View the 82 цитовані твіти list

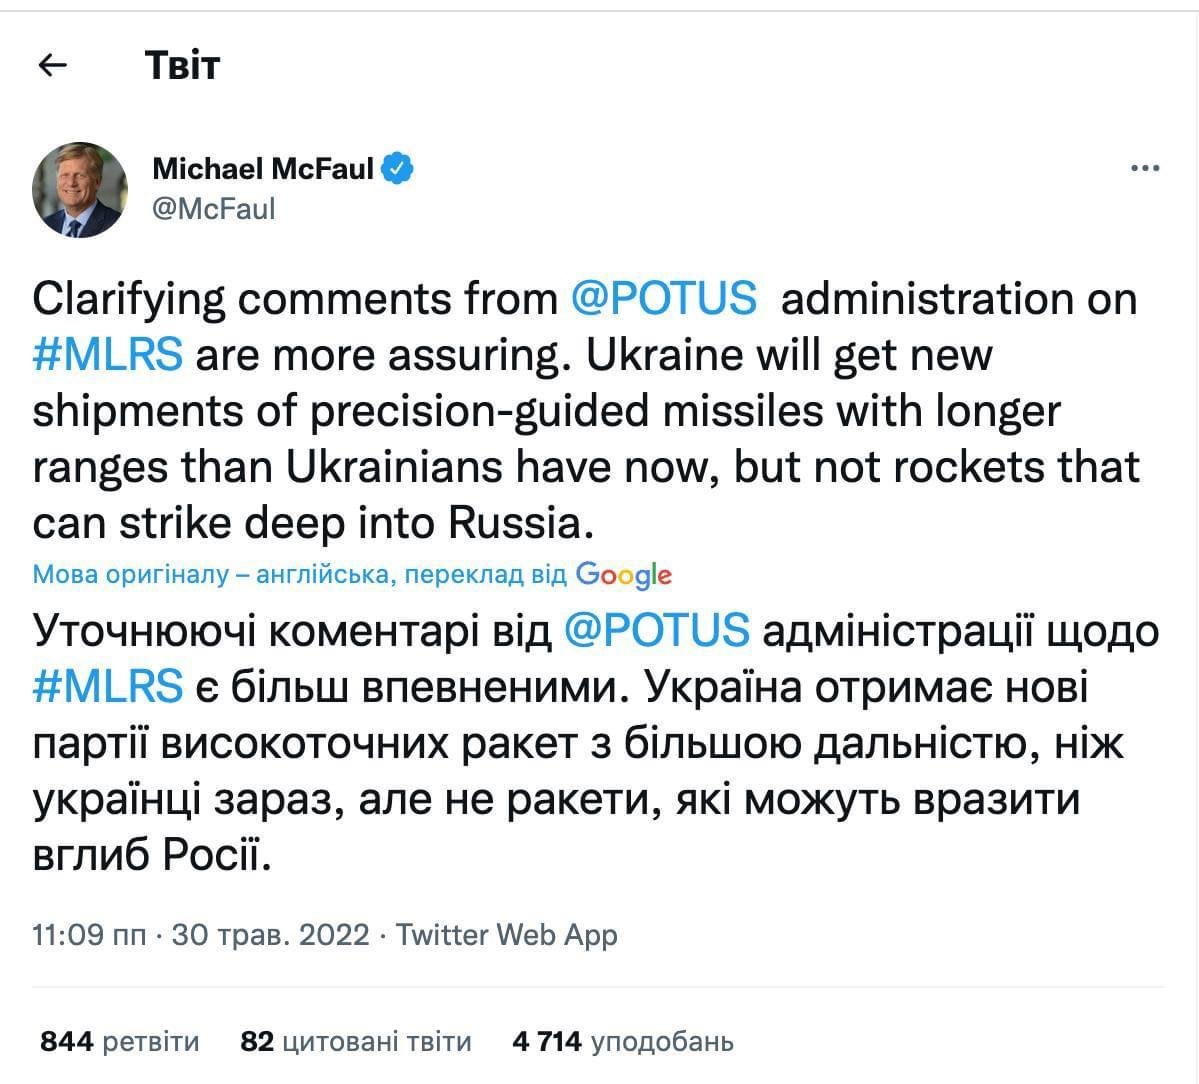click(356, 1042)
